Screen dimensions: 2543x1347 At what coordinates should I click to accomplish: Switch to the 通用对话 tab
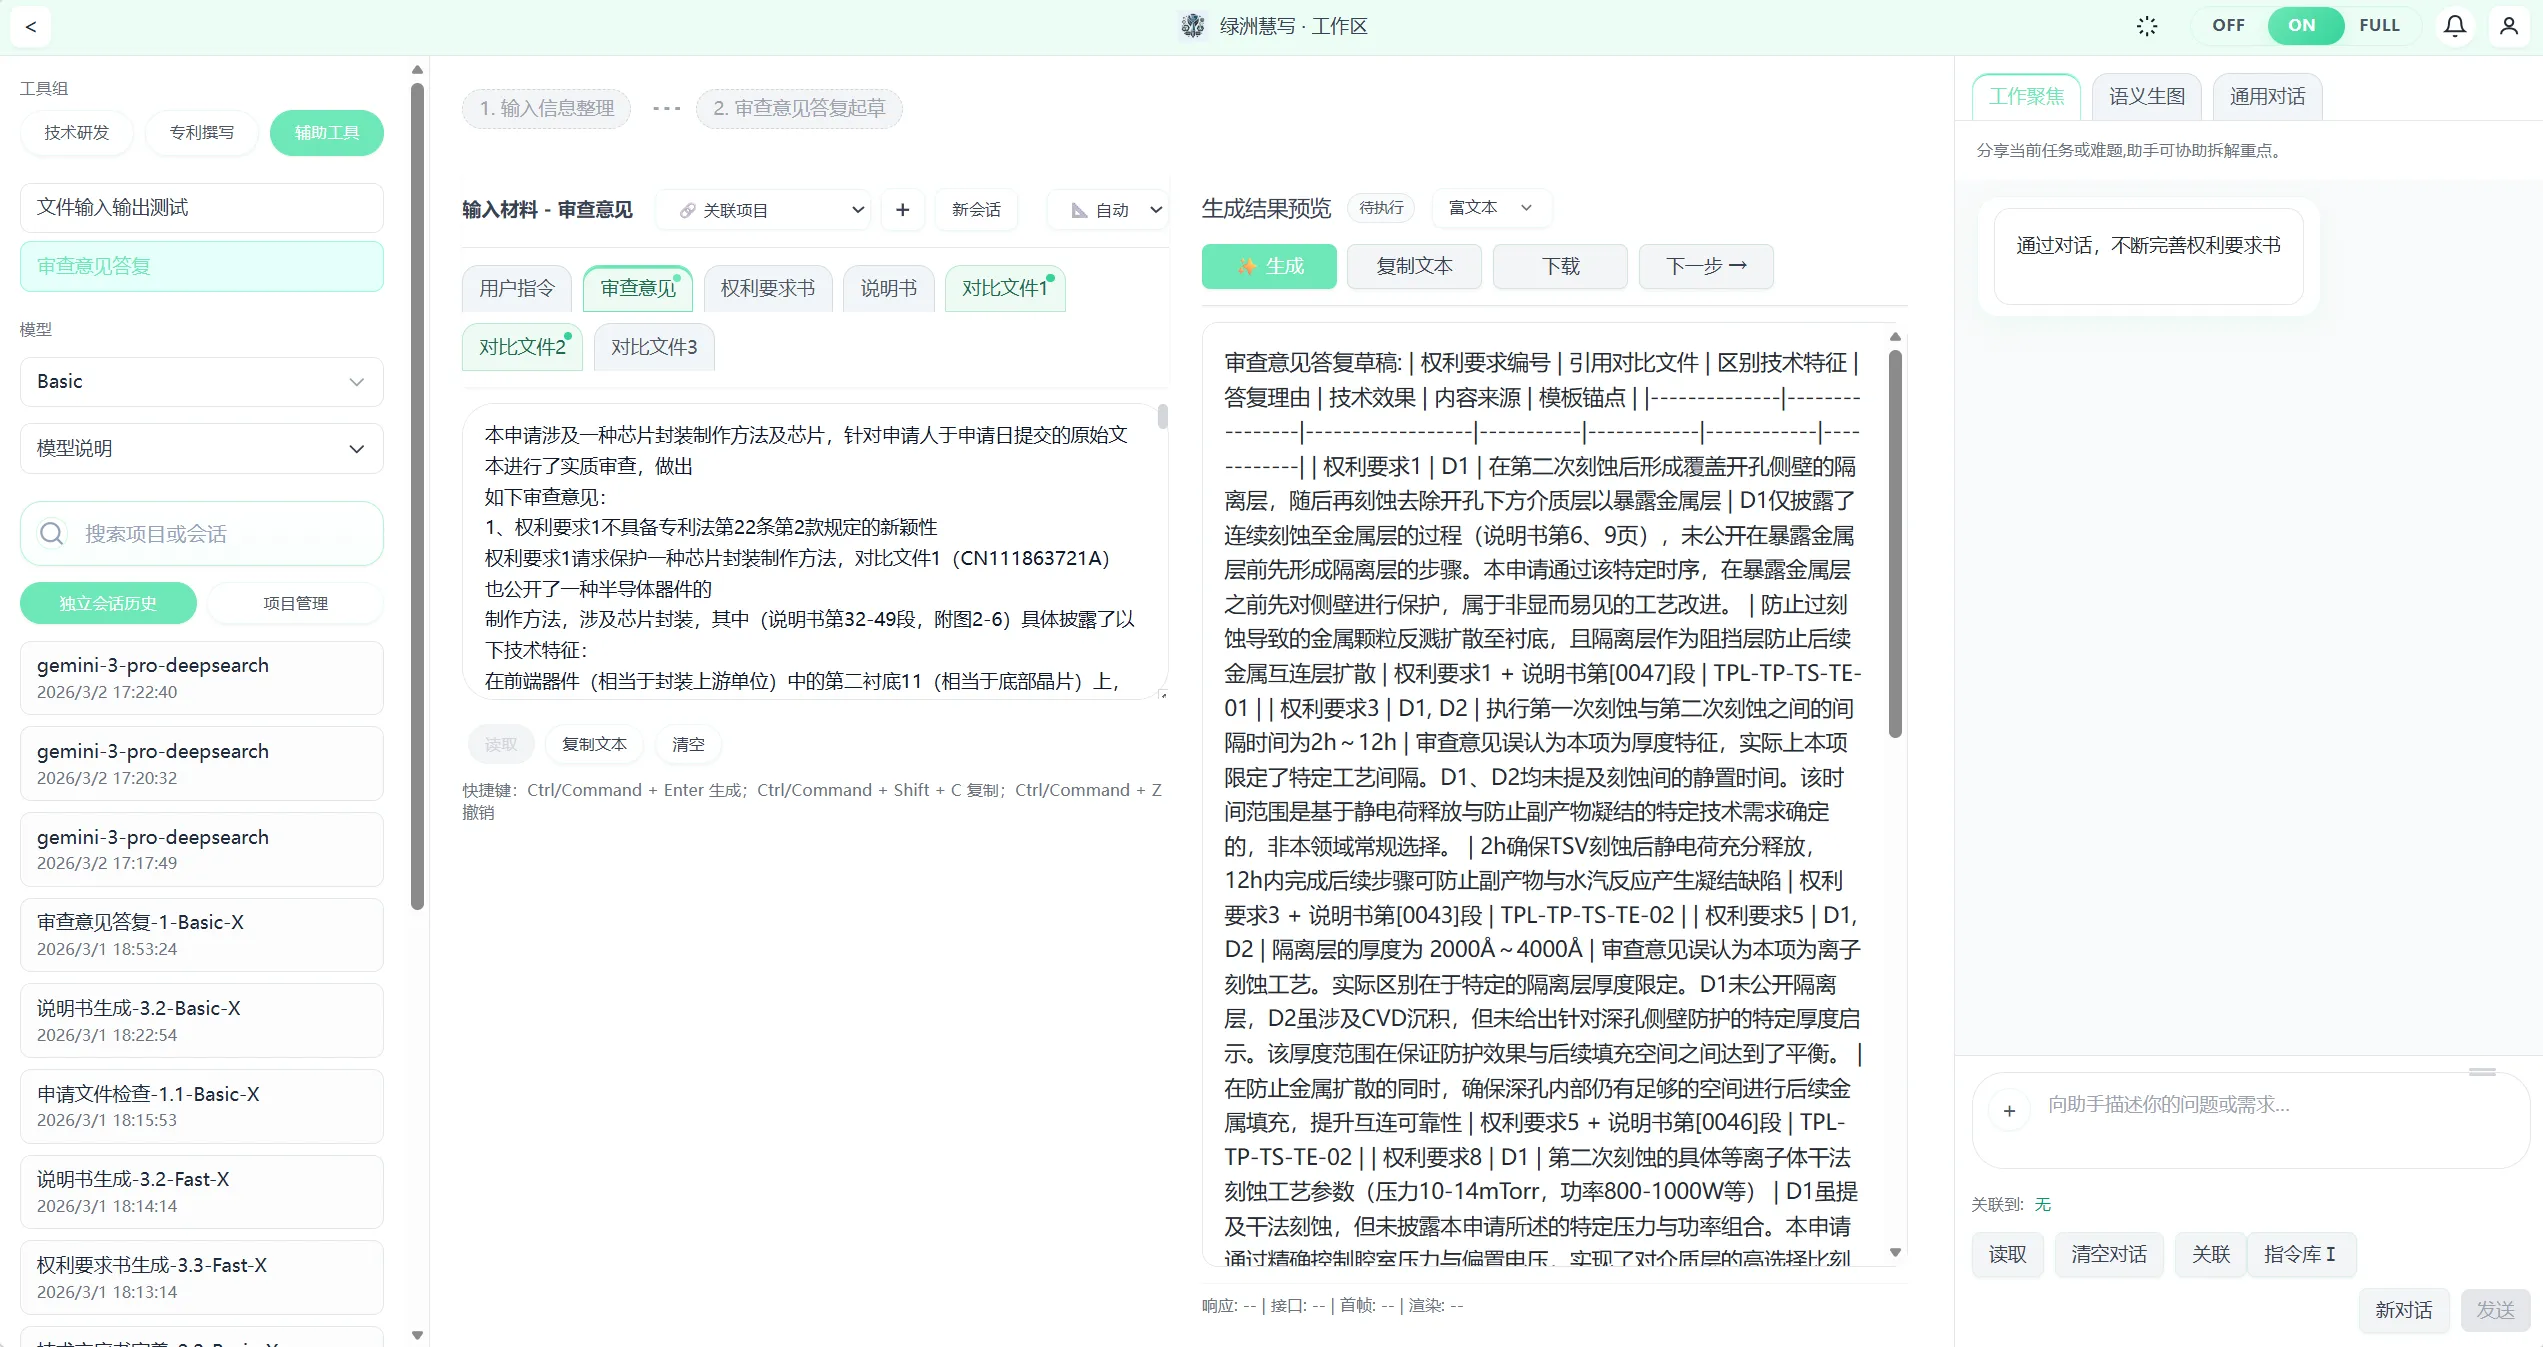pyautogui.click(x=2267, y=97)
